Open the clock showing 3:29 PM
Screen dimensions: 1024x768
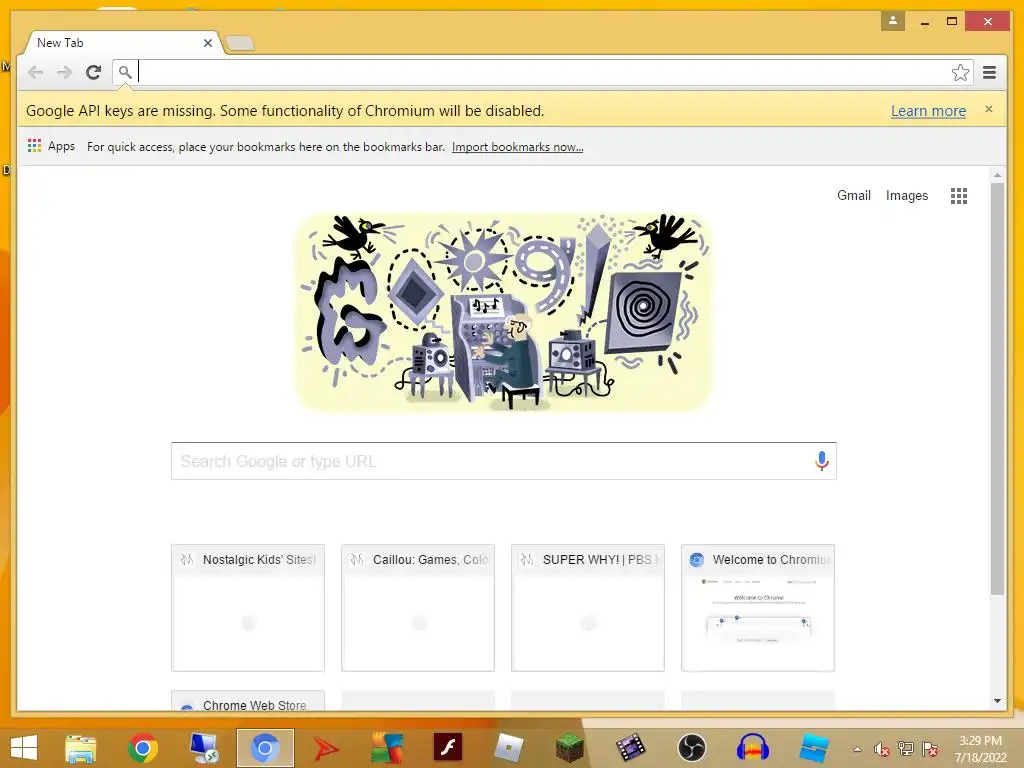(980, 749)
